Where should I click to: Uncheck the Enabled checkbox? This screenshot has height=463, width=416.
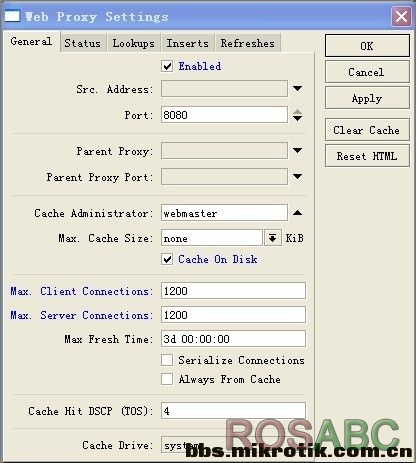point(167,66)
